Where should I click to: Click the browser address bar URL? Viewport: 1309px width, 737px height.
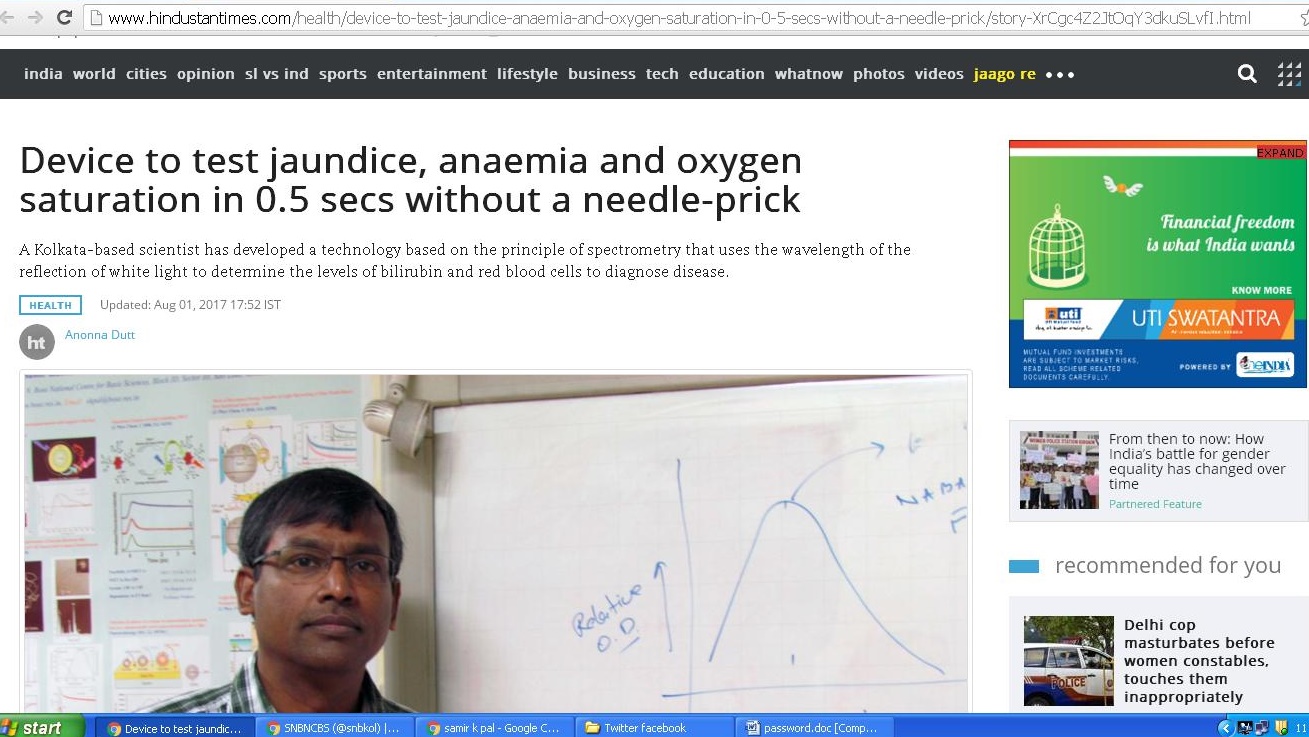click(x=679, y=18)
